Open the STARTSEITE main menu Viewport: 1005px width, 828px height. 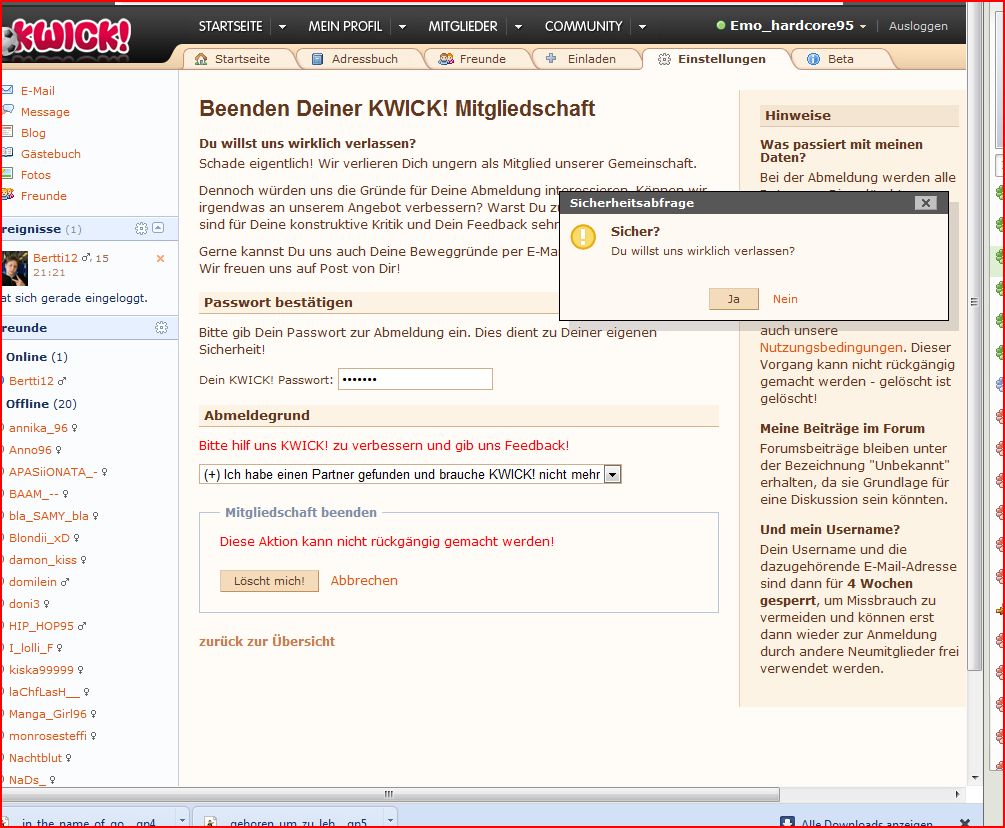point(230,26)
